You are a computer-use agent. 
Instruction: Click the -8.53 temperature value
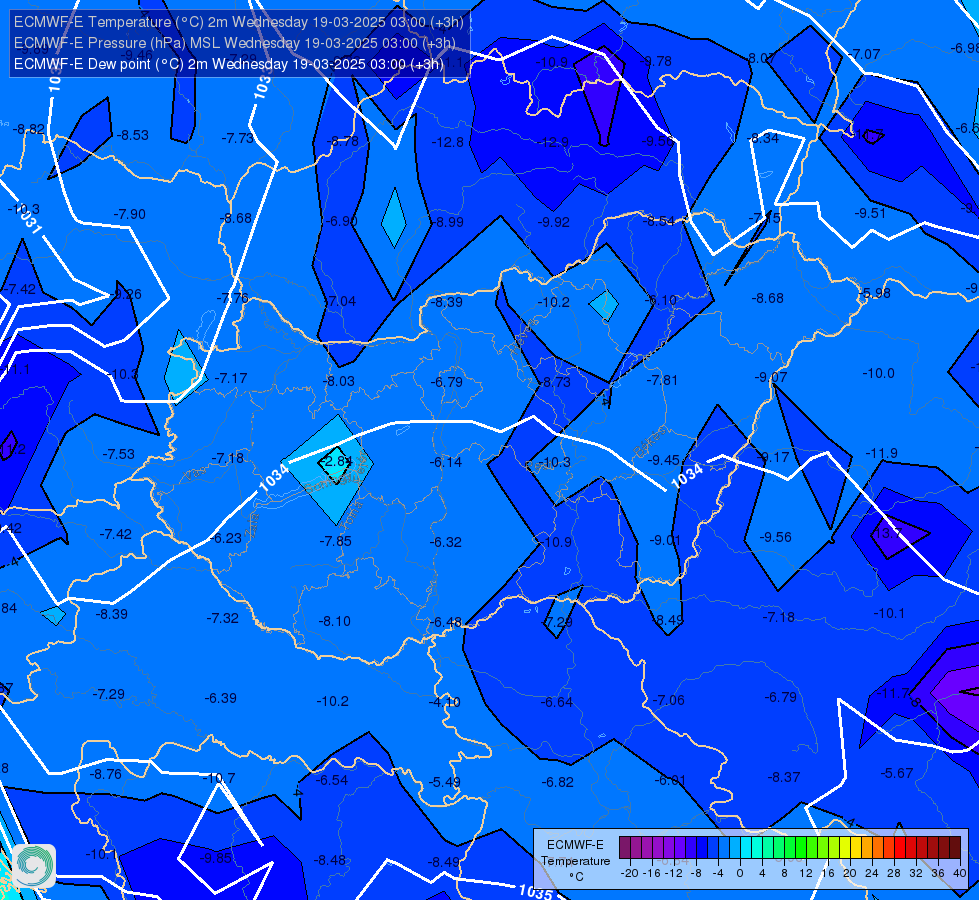[133, 136]
